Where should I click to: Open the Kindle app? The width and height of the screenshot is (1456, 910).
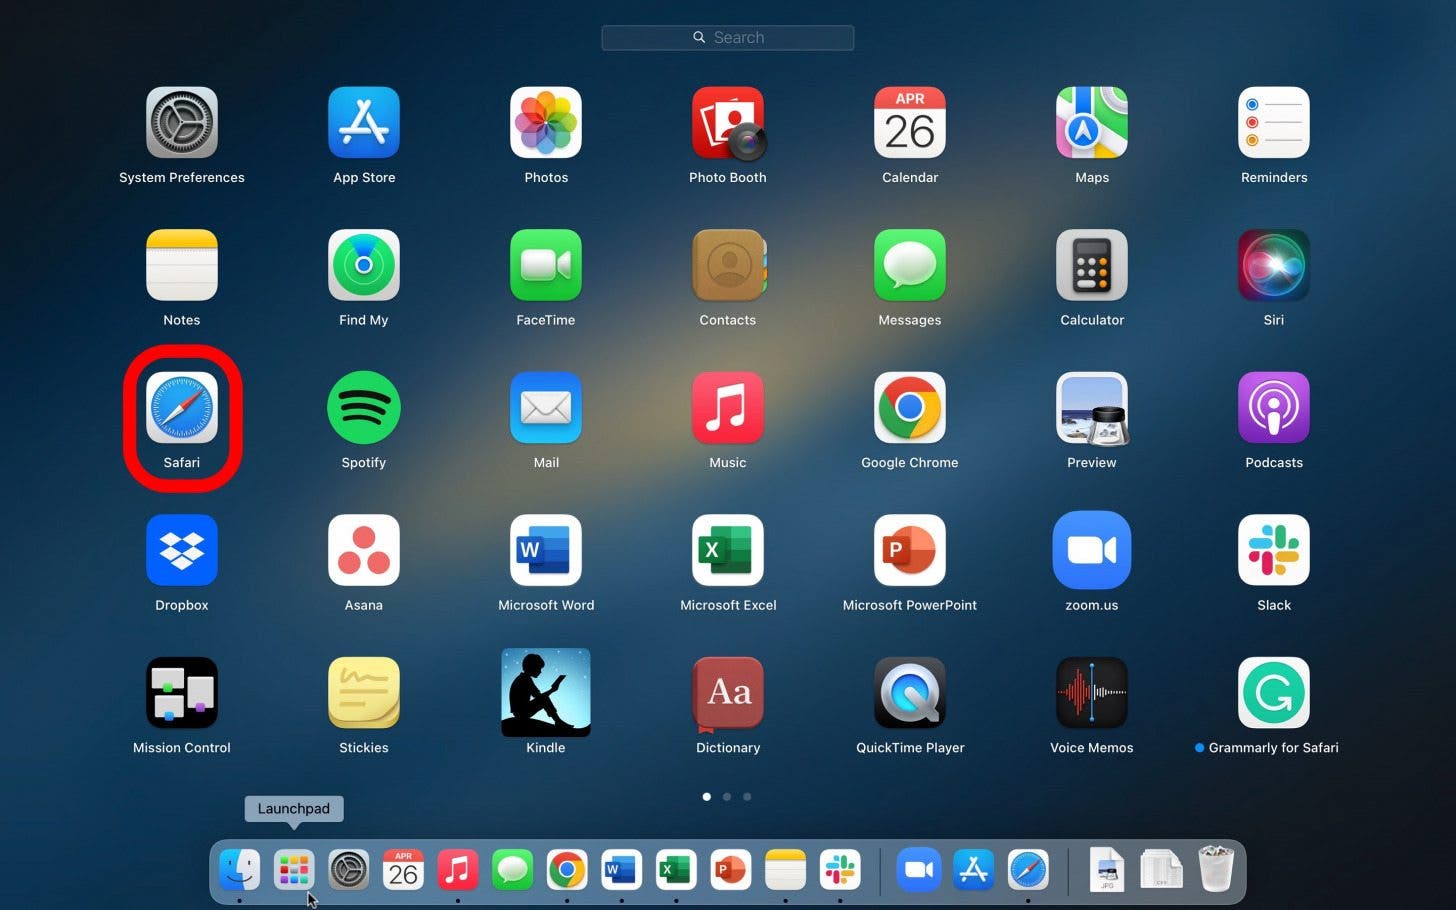point(546,693)
